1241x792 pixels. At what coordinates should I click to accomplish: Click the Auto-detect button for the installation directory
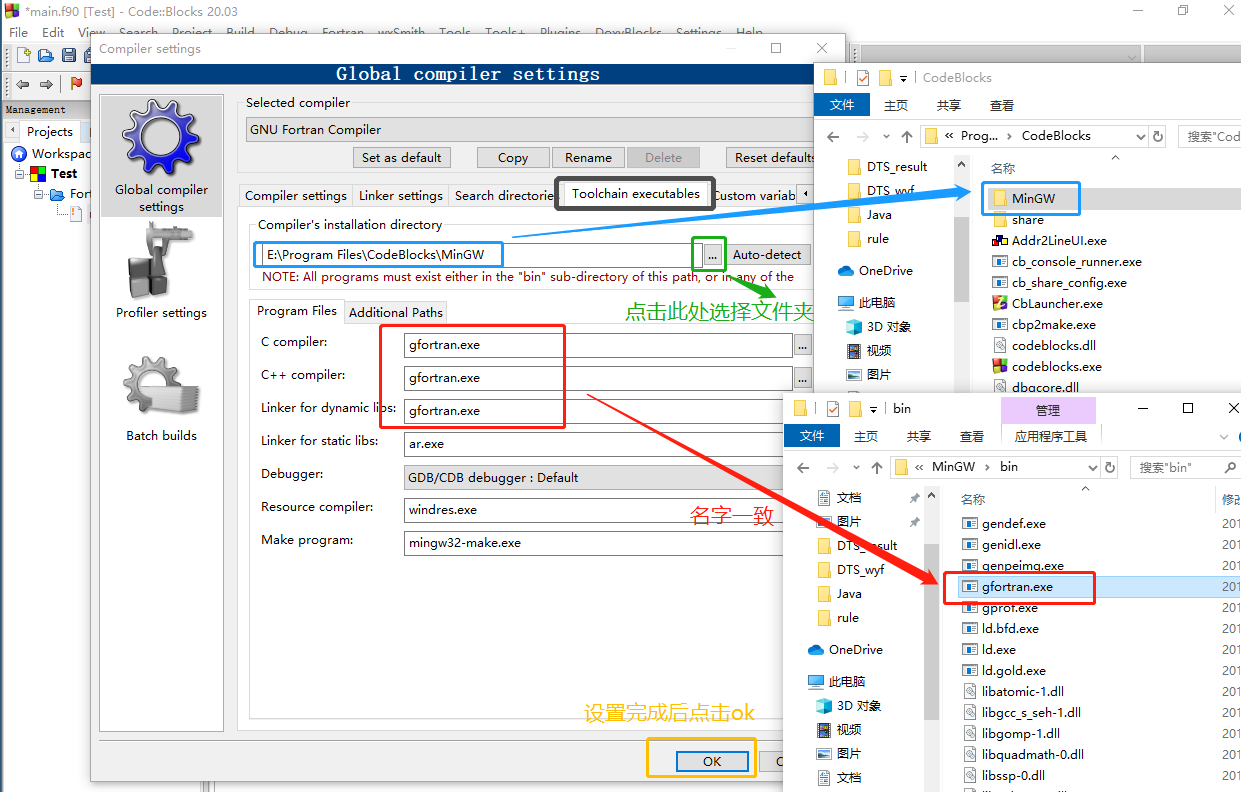pos(767,254)
